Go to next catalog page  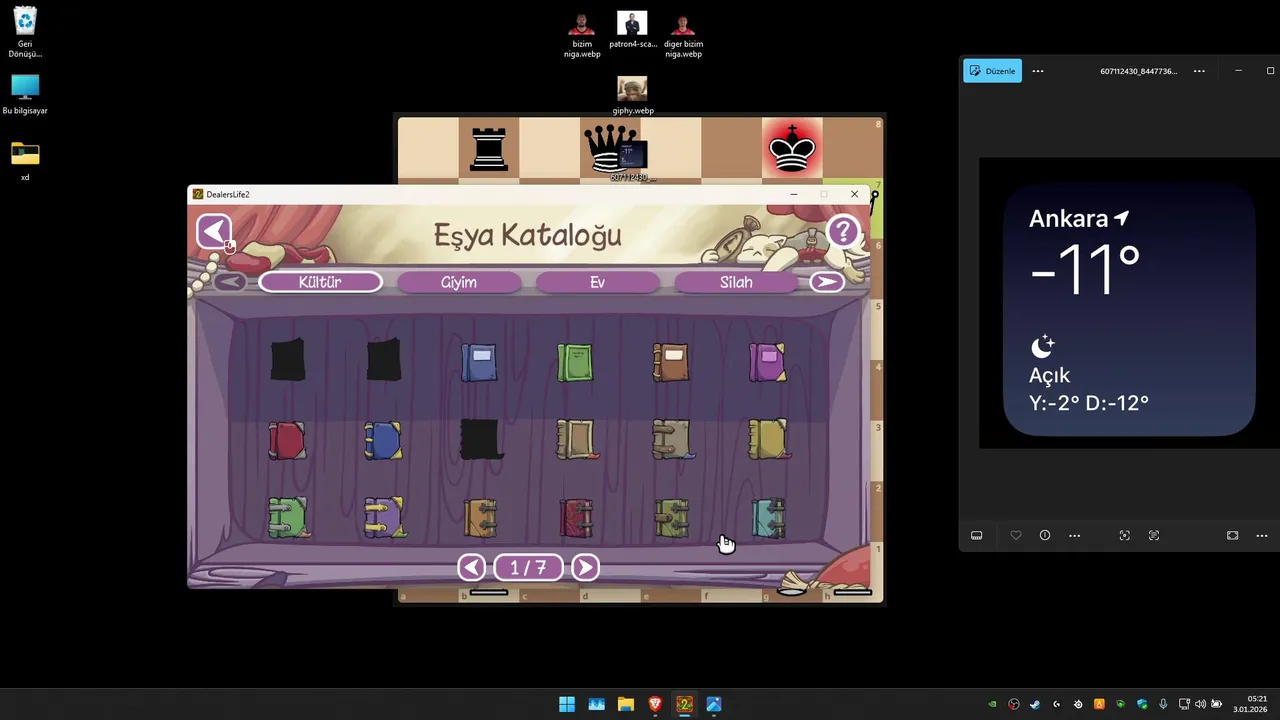tap(585, 568)
